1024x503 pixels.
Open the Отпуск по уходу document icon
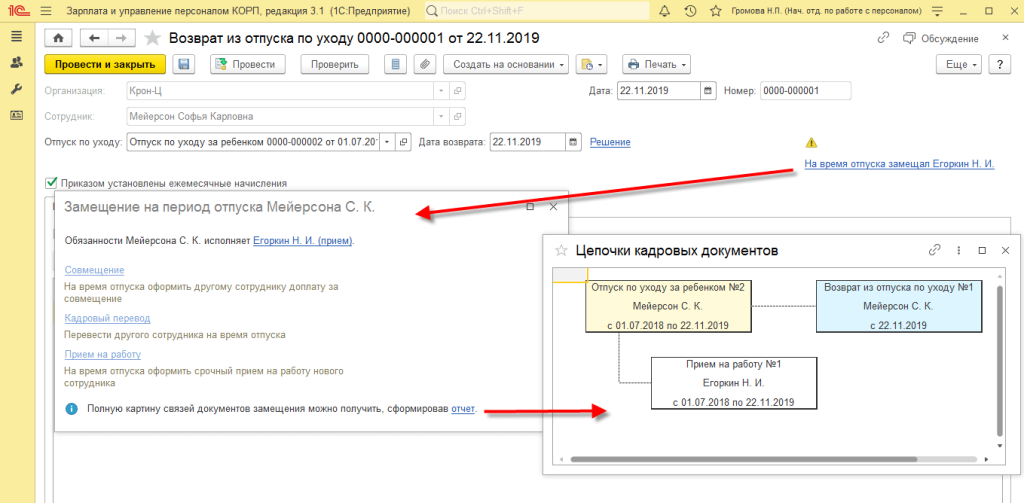[x=404, y=142]
